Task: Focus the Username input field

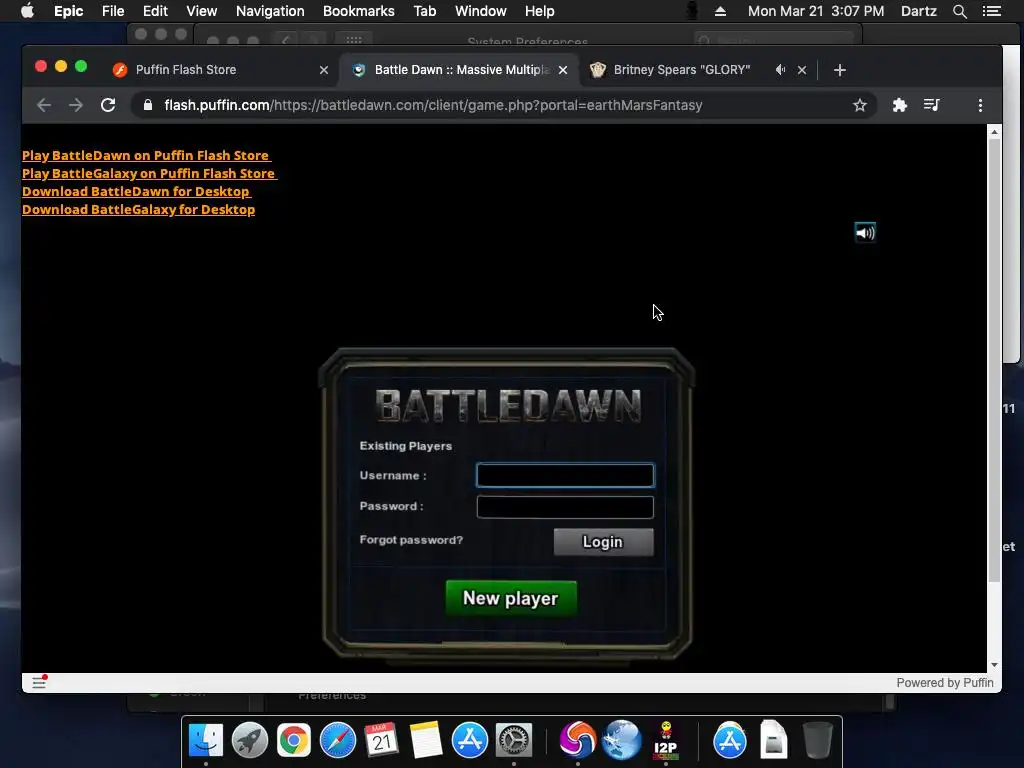Action: (x=565, y=475)
